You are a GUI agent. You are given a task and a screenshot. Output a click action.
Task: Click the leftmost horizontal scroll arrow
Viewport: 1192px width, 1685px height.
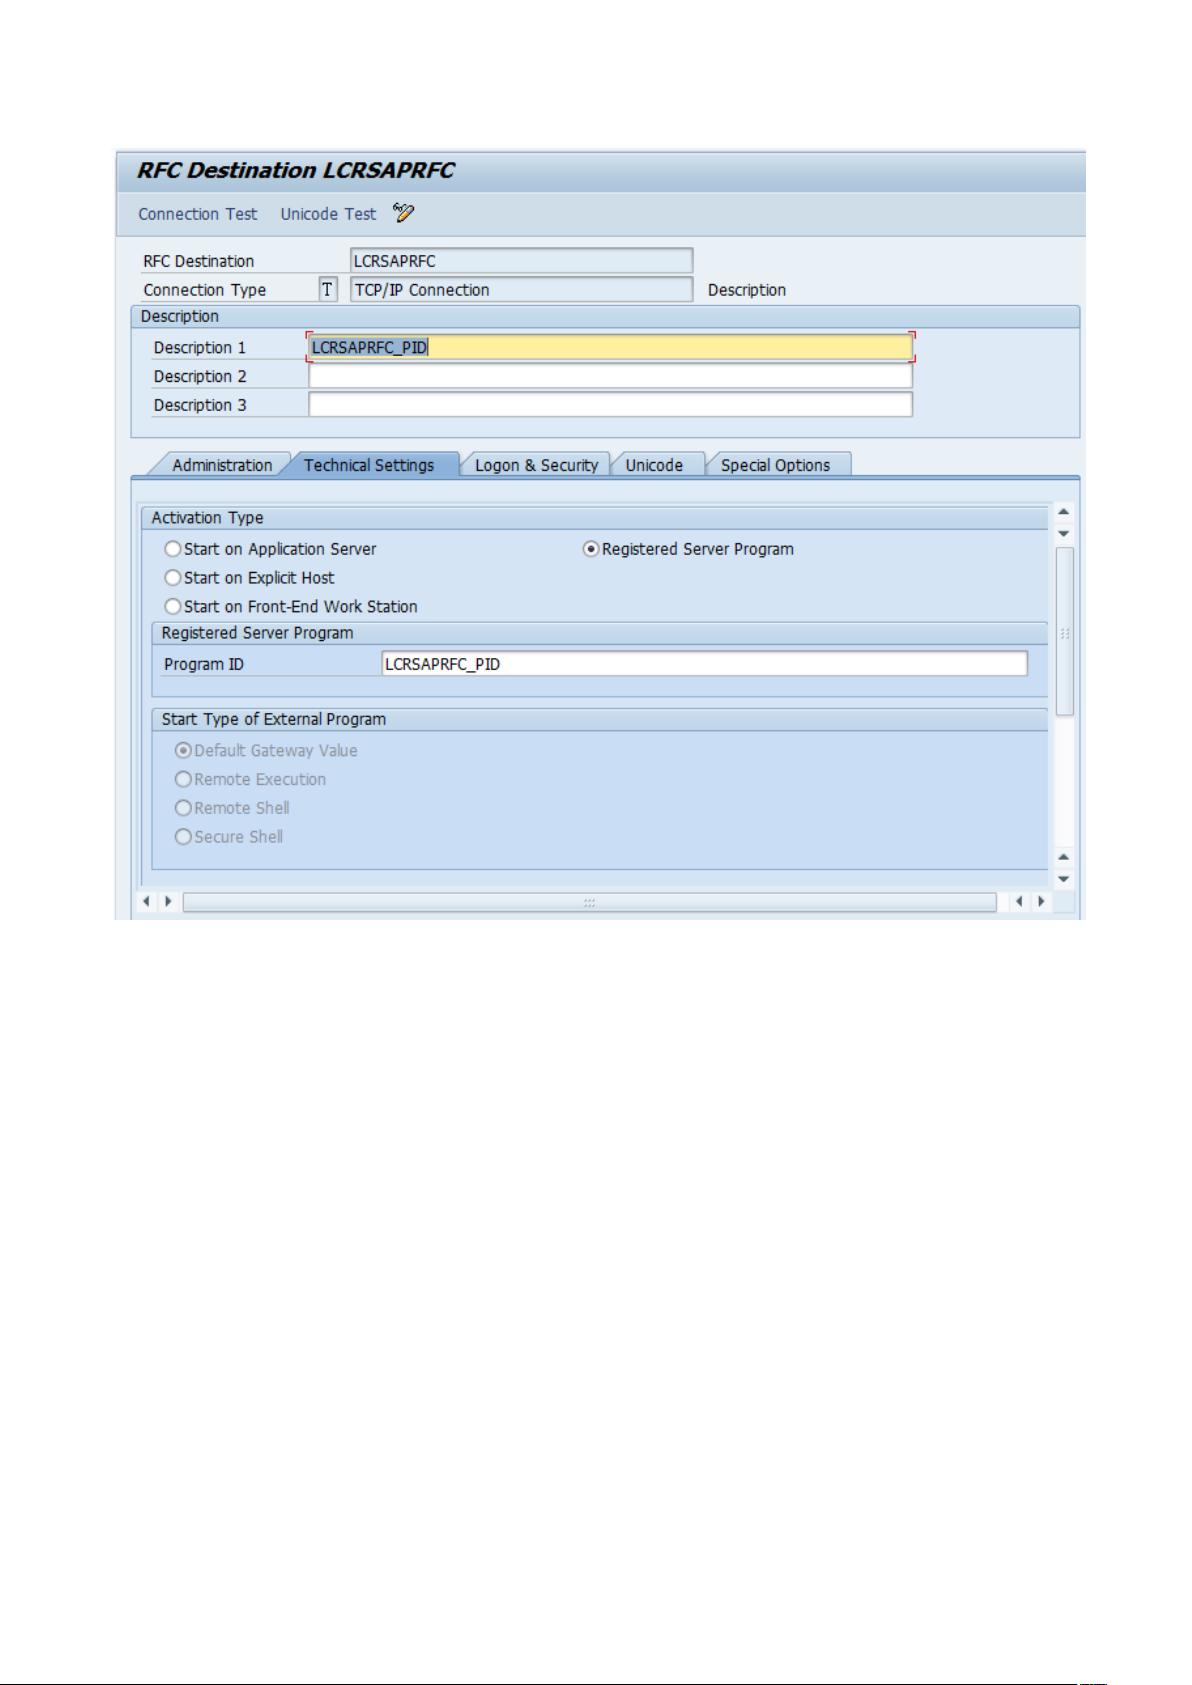[x=146, y=902]
